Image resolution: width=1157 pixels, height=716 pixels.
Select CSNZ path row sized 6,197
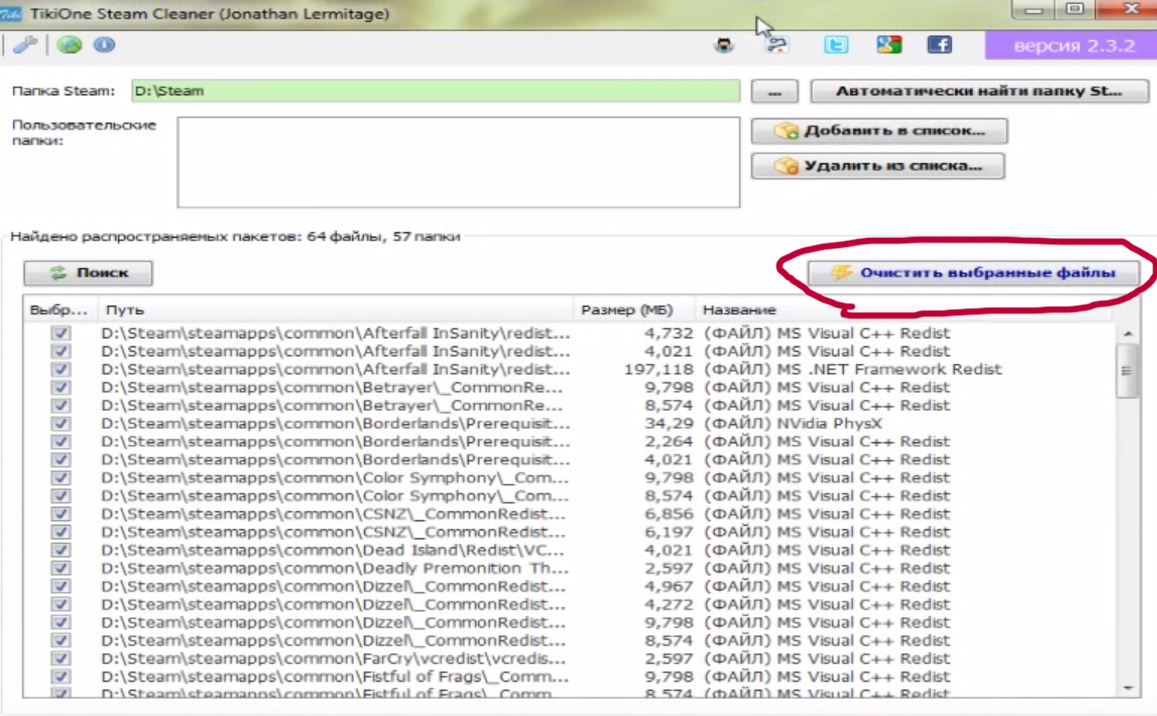[334, 532]
